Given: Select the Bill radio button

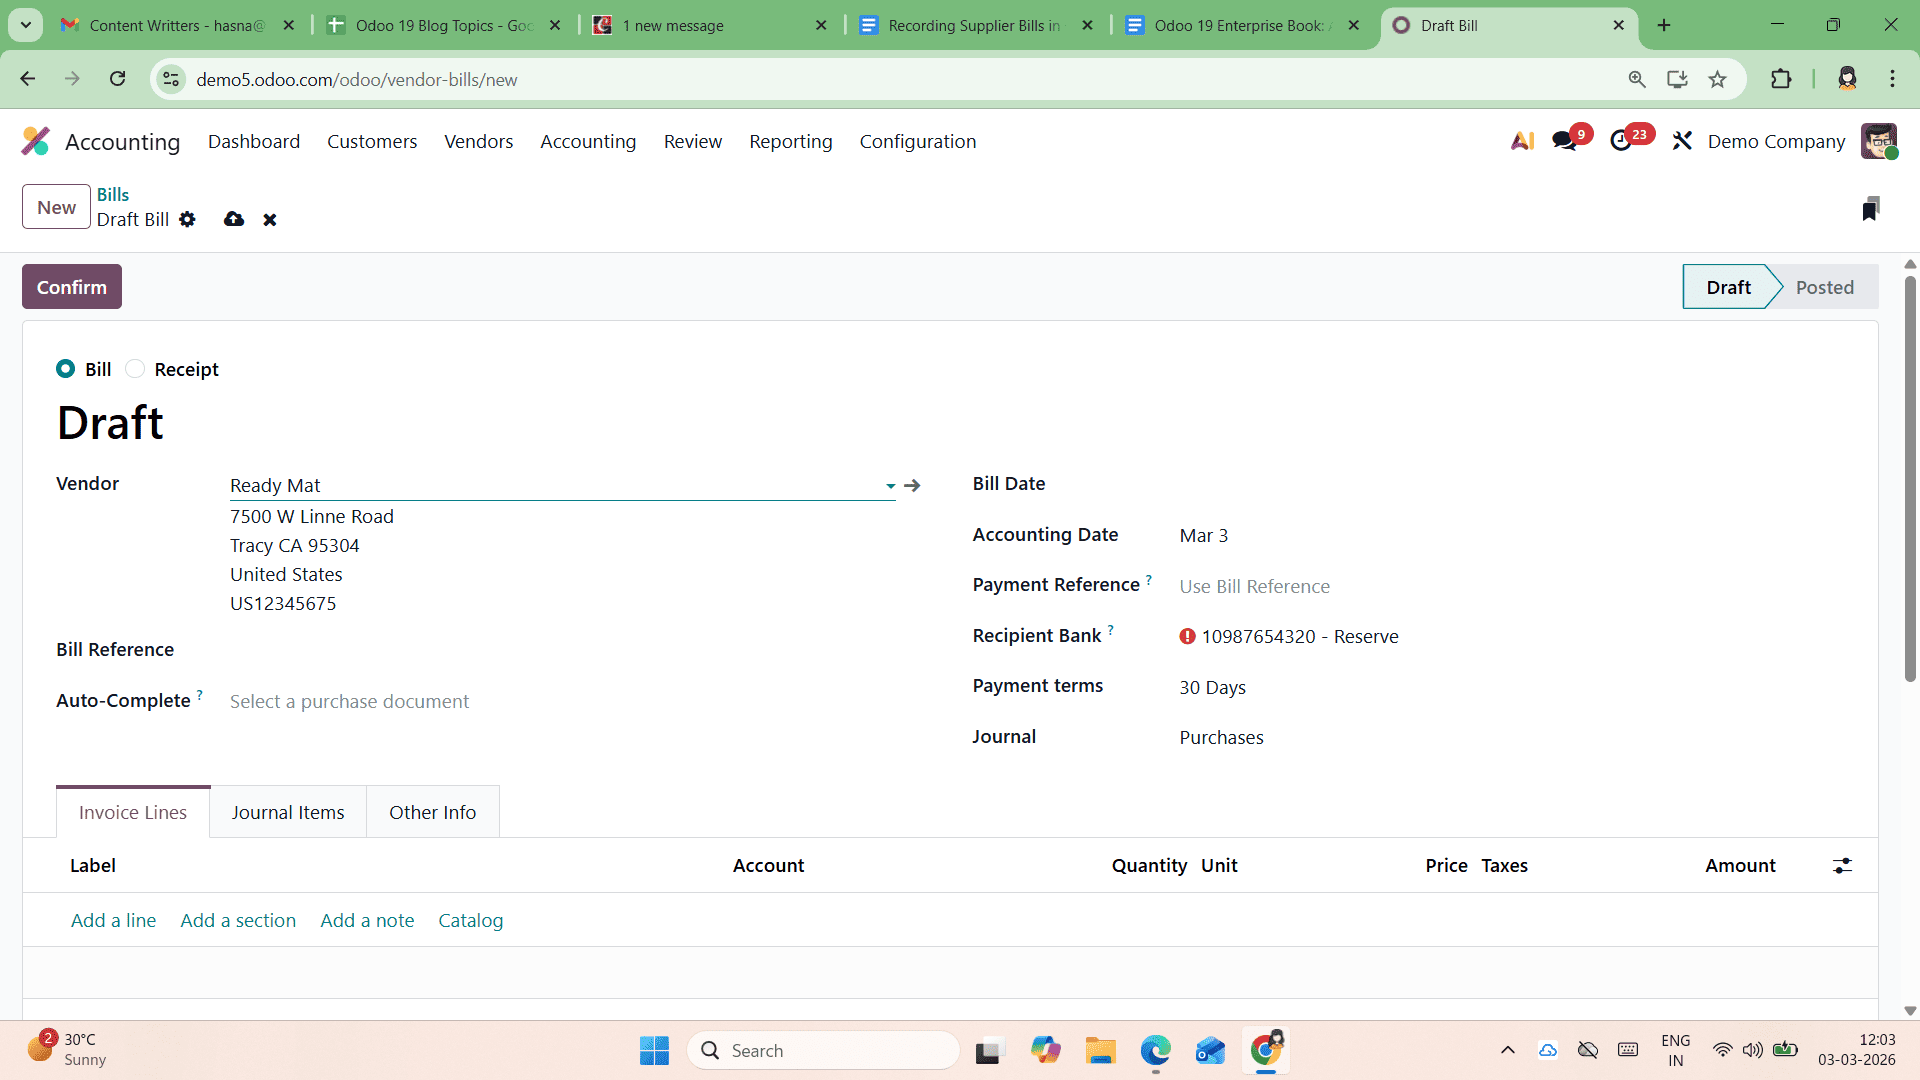Looking at the screenshot, I should tap(64, 369).
